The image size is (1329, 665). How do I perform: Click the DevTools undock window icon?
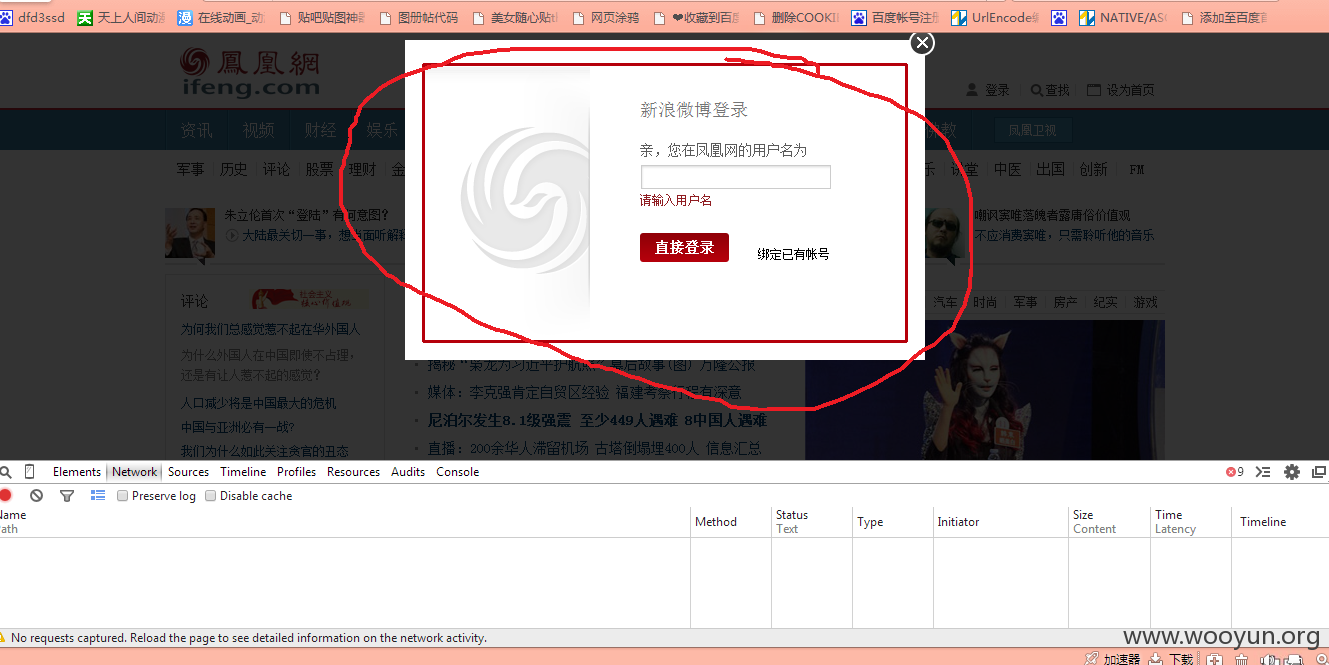click(1319, 472)
